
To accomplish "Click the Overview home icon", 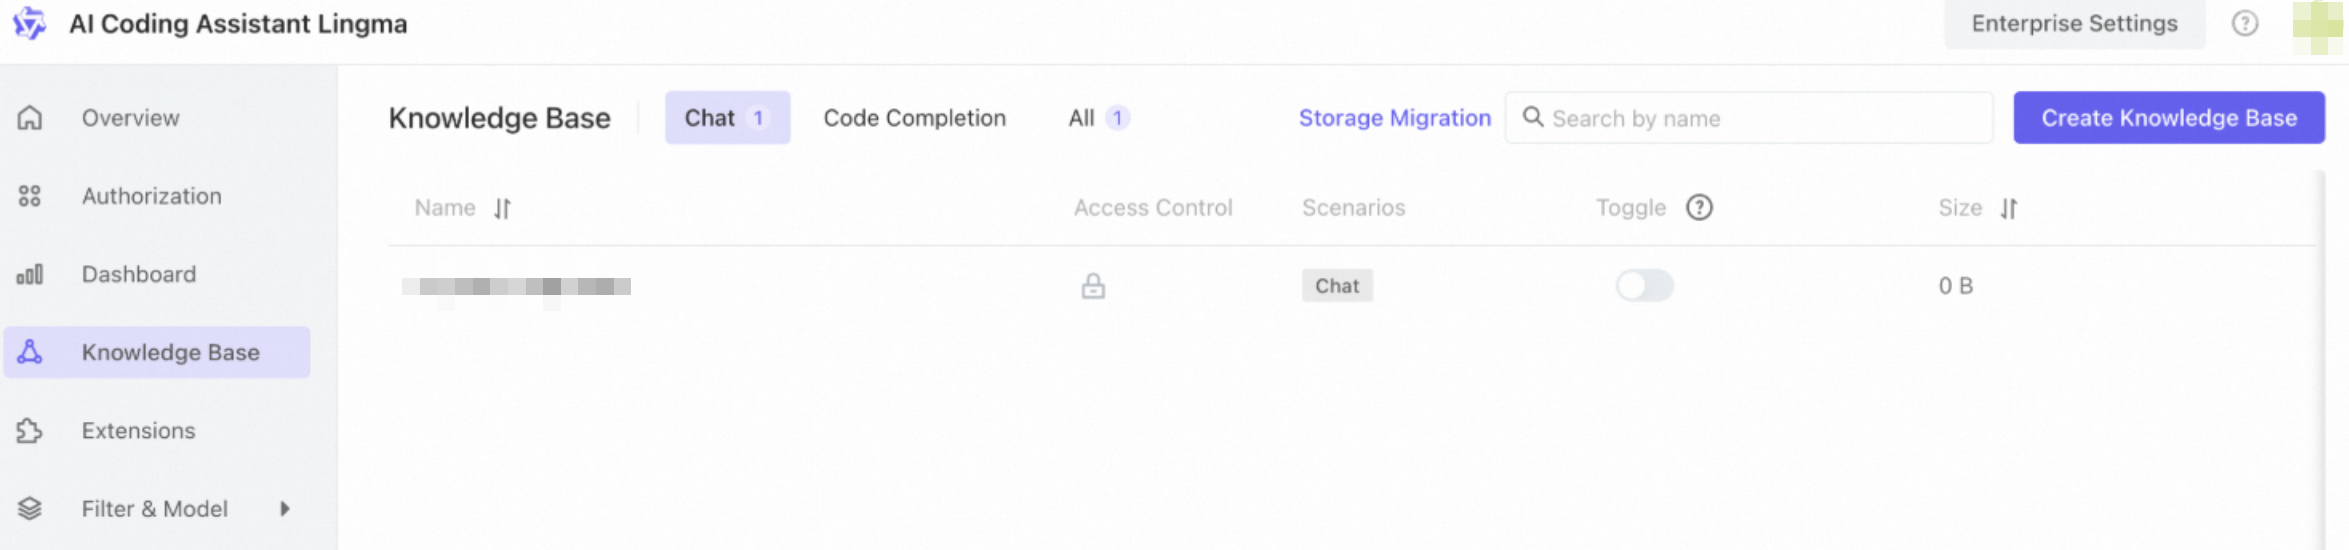I will [x=30, y=118].
